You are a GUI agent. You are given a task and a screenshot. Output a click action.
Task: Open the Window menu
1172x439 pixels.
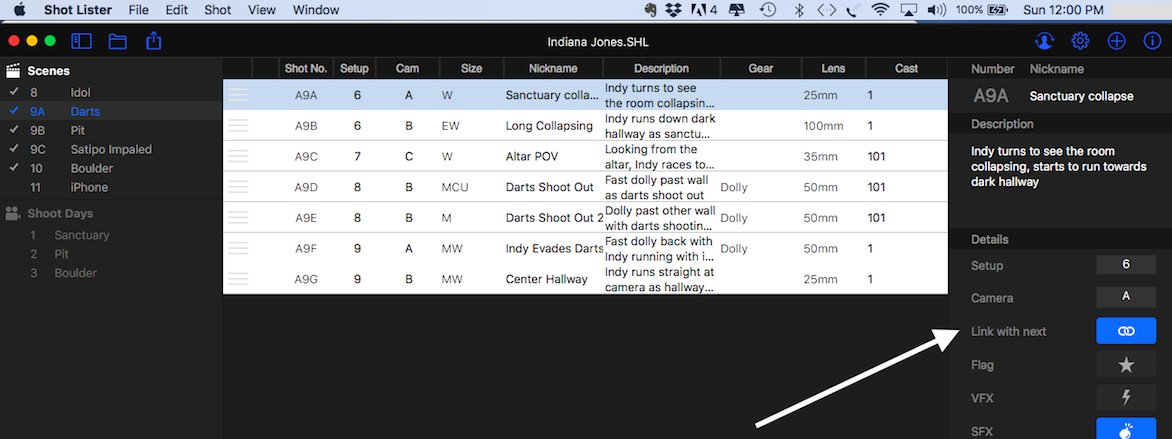point(315,10)
